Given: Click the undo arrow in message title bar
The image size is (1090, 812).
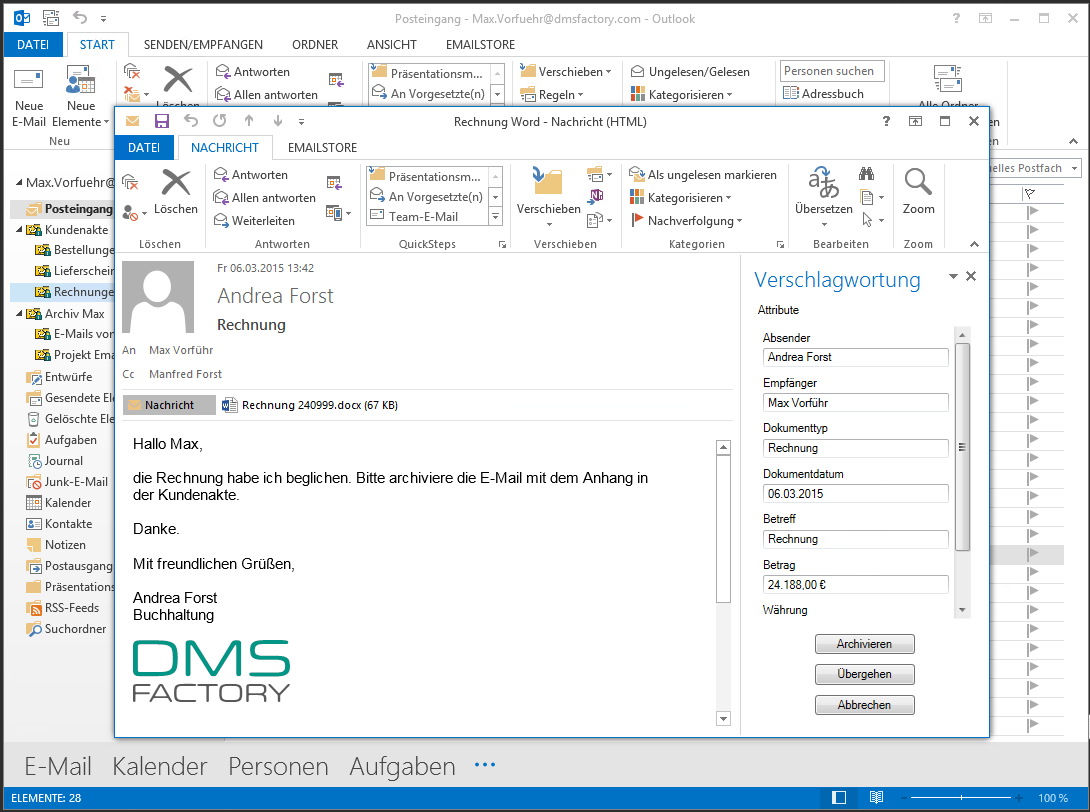Looking at the screenshot, I should [x=191, y=121].
